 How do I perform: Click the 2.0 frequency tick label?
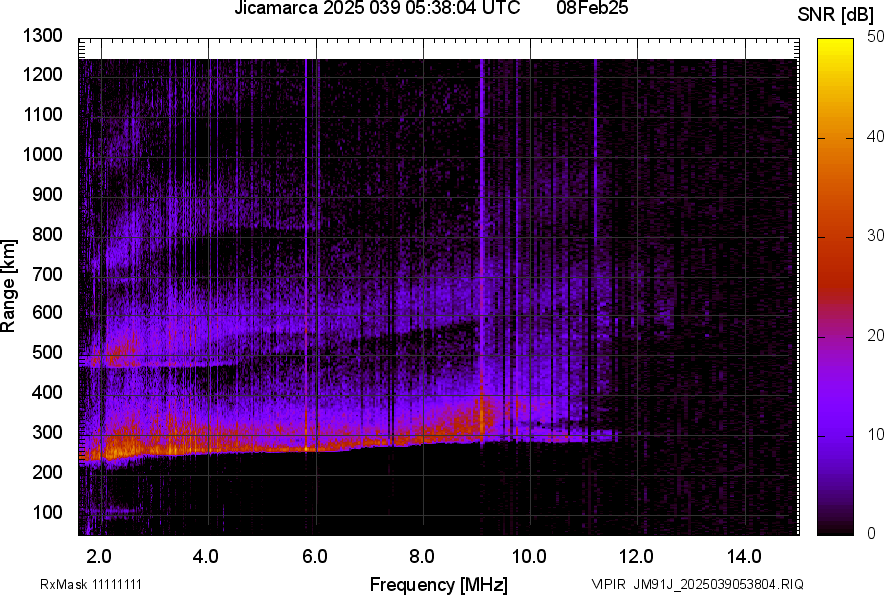[98, 556]
